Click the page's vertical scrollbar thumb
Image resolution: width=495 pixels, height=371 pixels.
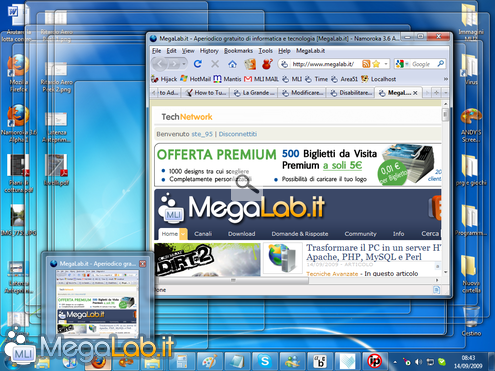click(445, 115)
